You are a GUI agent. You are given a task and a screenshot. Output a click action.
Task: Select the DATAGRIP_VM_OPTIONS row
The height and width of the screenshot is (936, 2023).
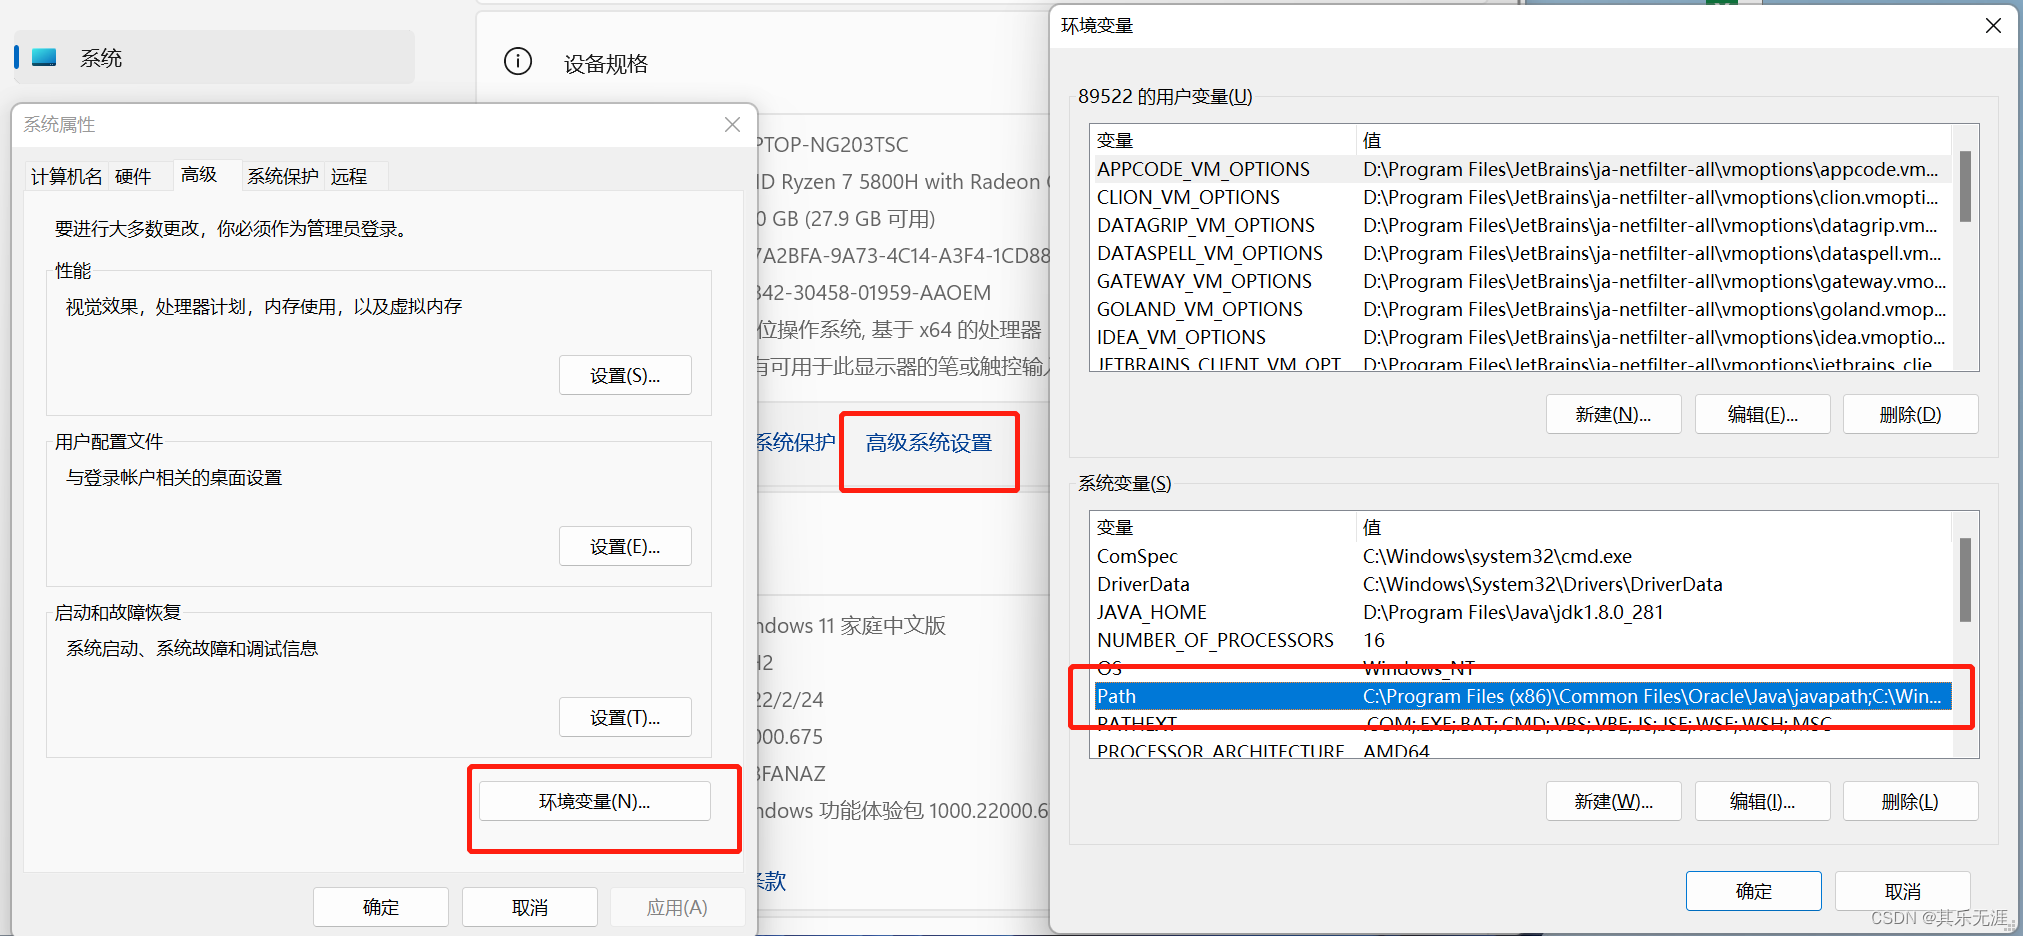[1522, 225]
